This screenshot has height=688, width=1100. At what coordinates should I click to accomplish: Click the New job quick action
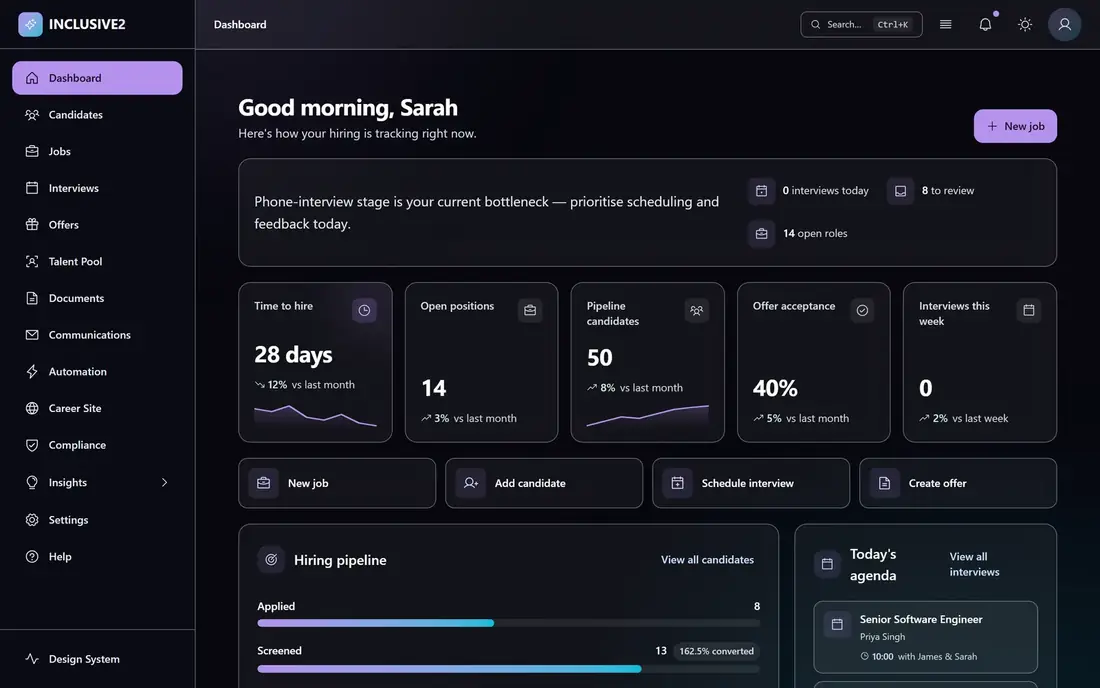click(337, 483)
